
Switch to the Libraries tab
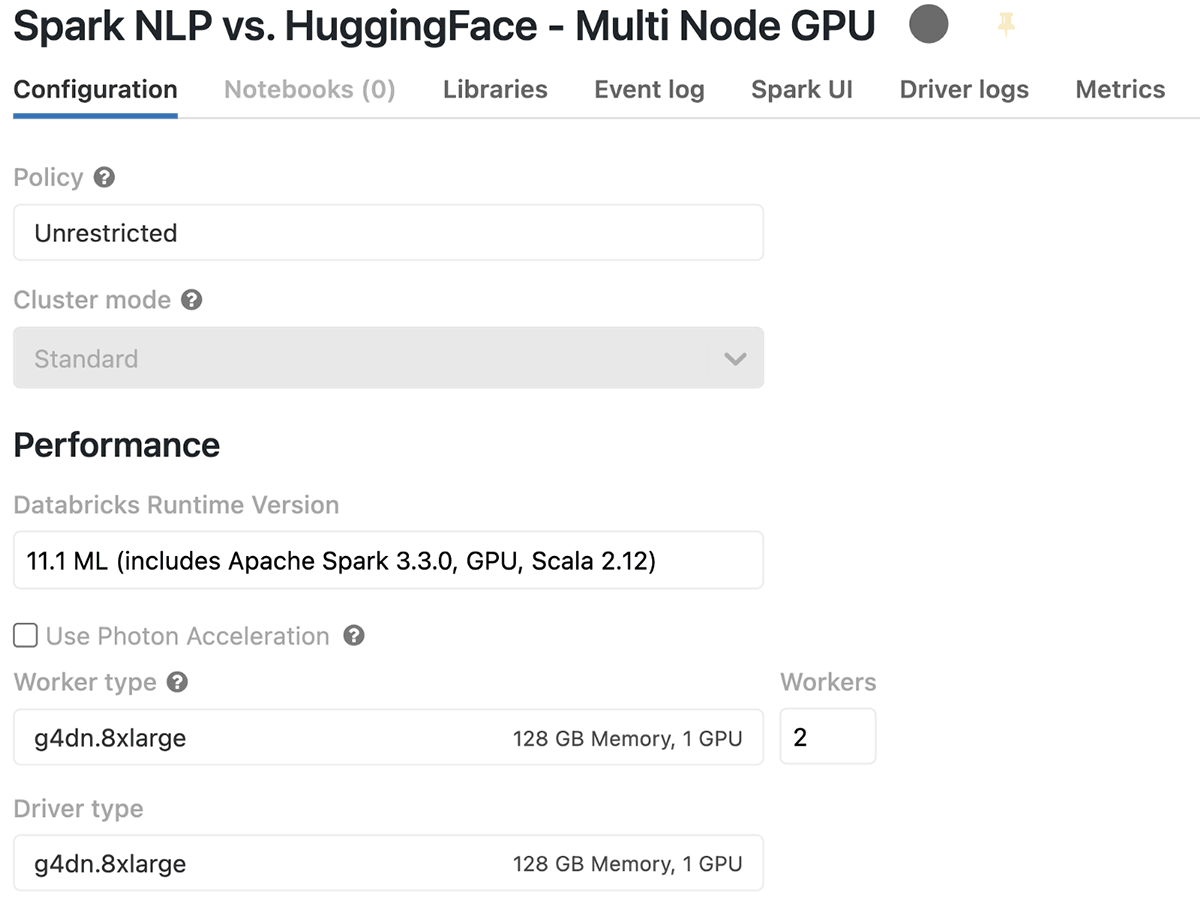pos(495,90)
